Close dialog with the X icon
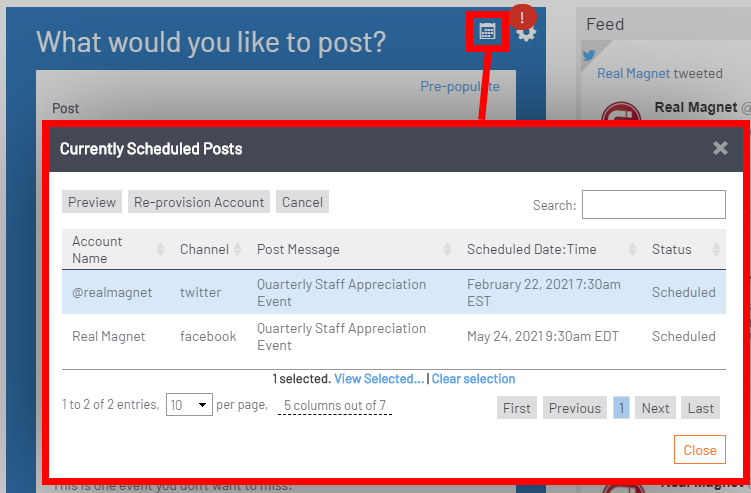This screenshot has height=493, width=751. 720,149
